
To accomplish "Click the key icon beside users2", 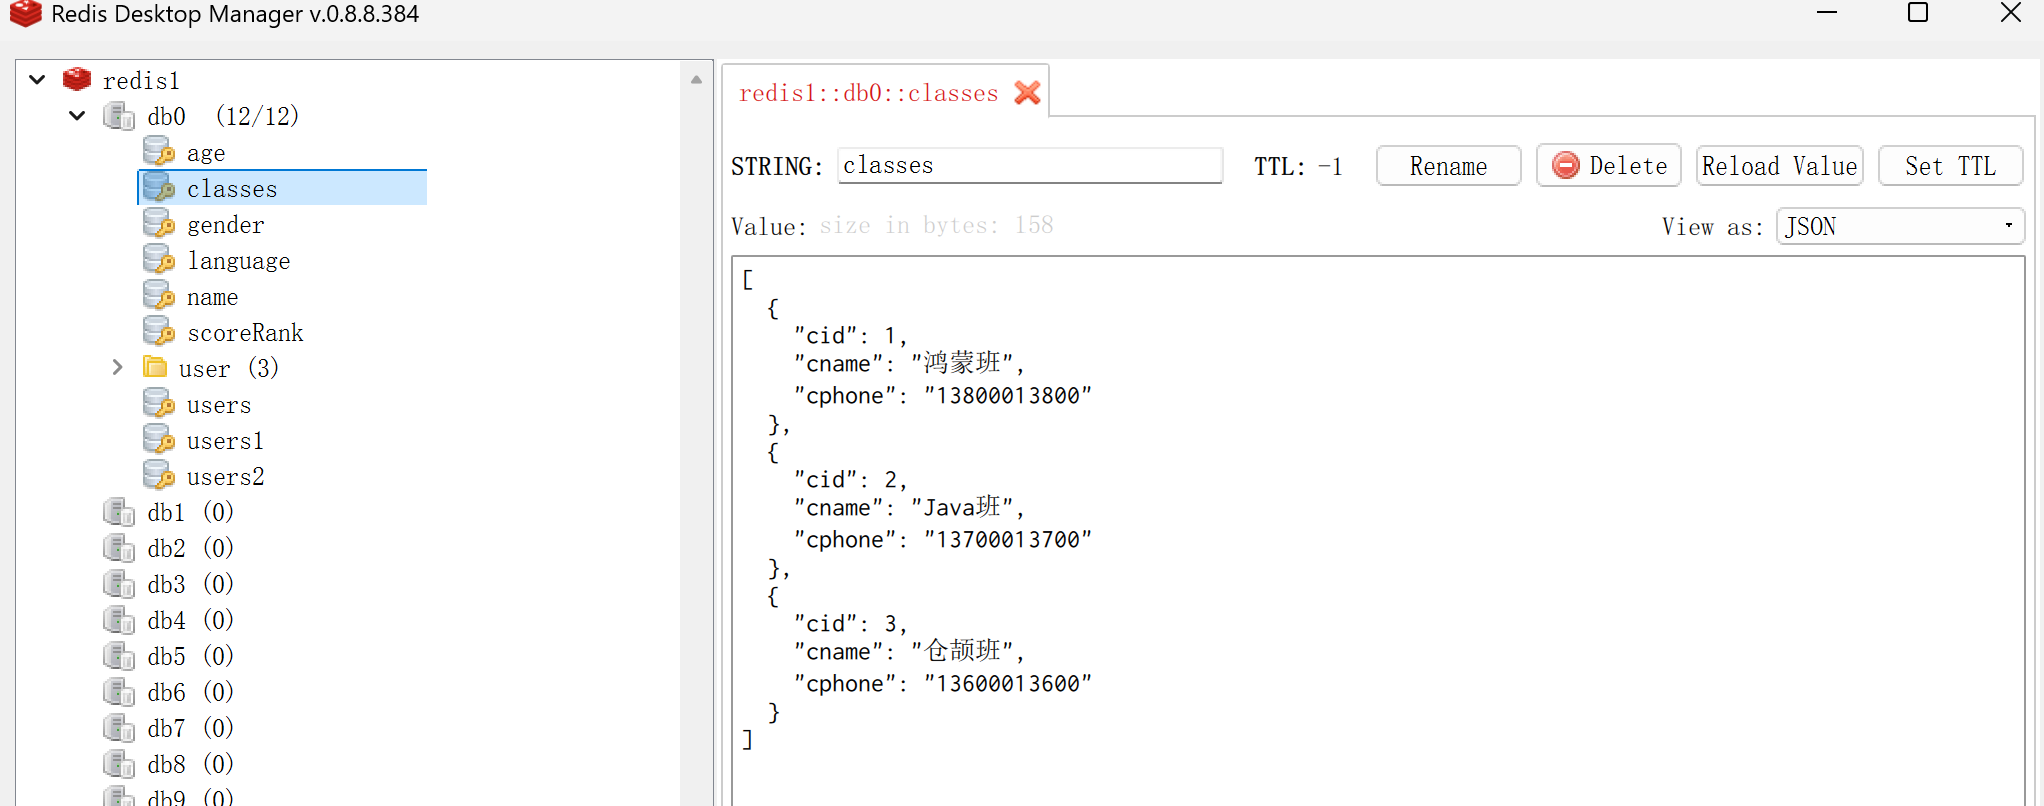I will click(159, 476).
